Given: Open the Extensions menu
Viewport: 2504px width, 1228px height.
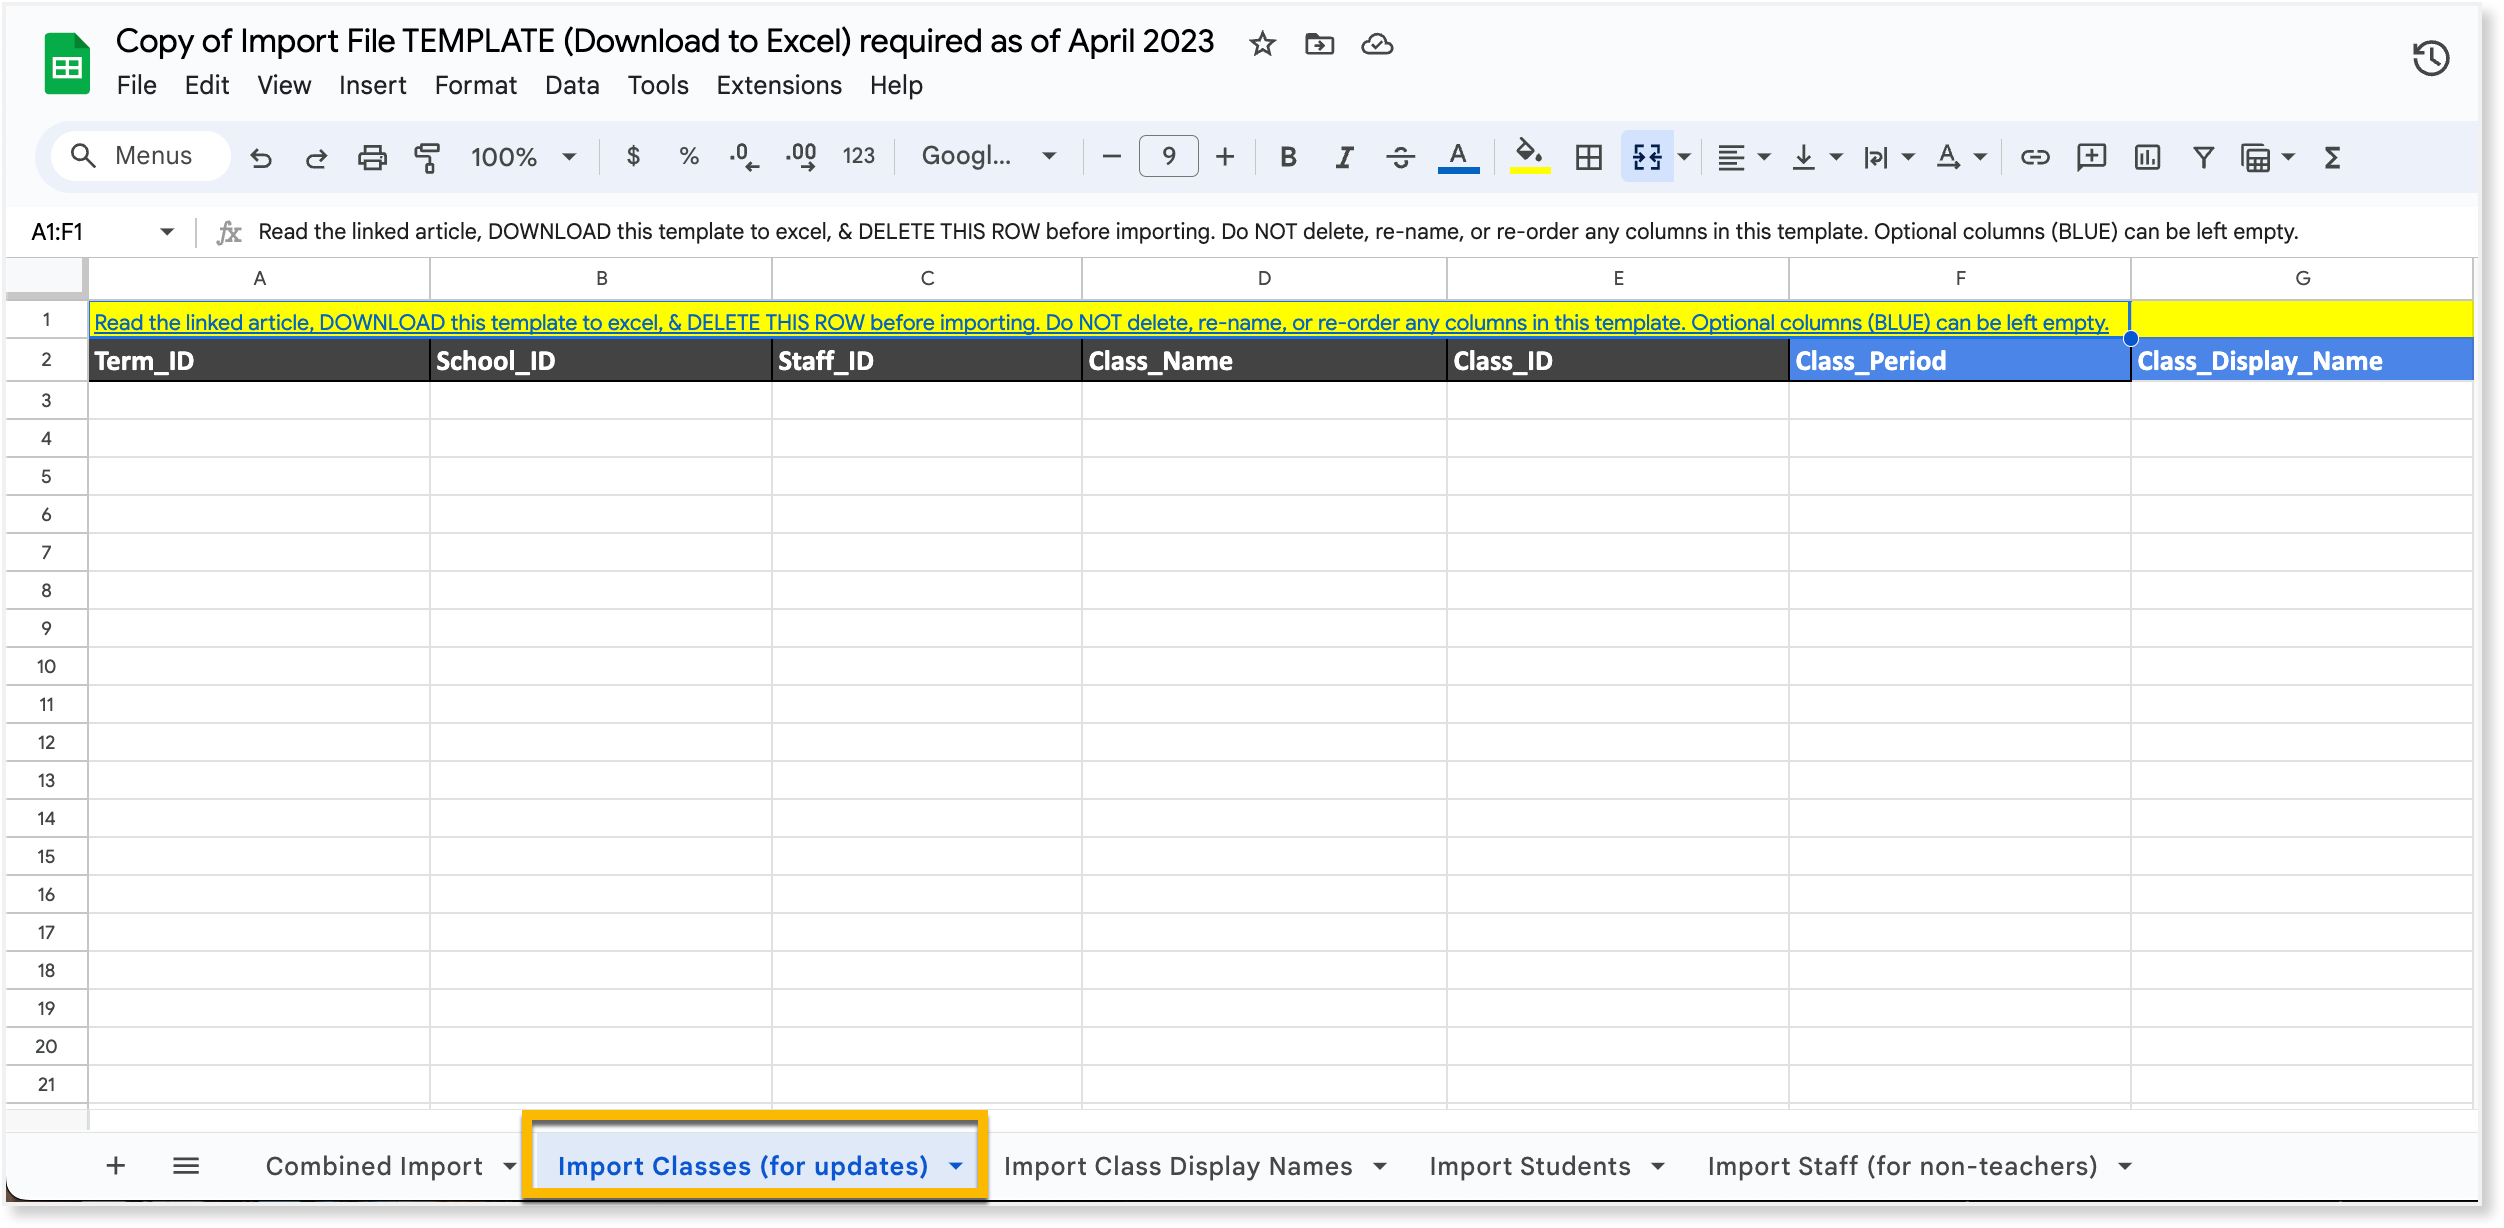Looking at the screenshot, I should pyautogui.click(x=779, y=85).
